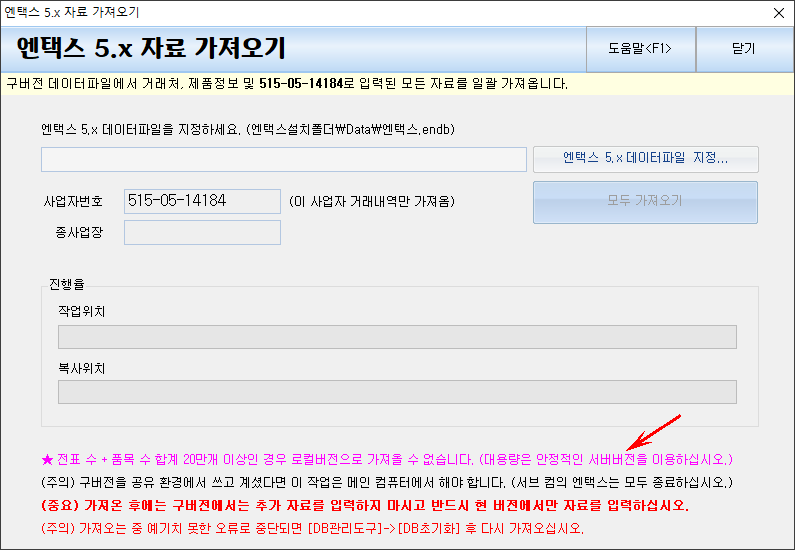795x550 pixels.
Task: Click the (이 사업자 거래내역만 가져옴) note
Action: [x=371, y=202]
